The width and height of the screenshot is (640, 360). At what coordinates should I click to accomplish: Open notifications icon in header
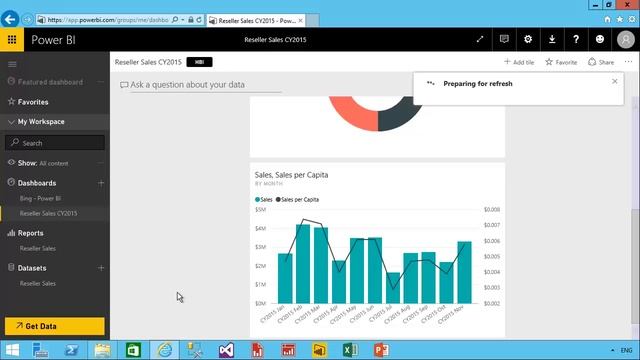point(504,39)
